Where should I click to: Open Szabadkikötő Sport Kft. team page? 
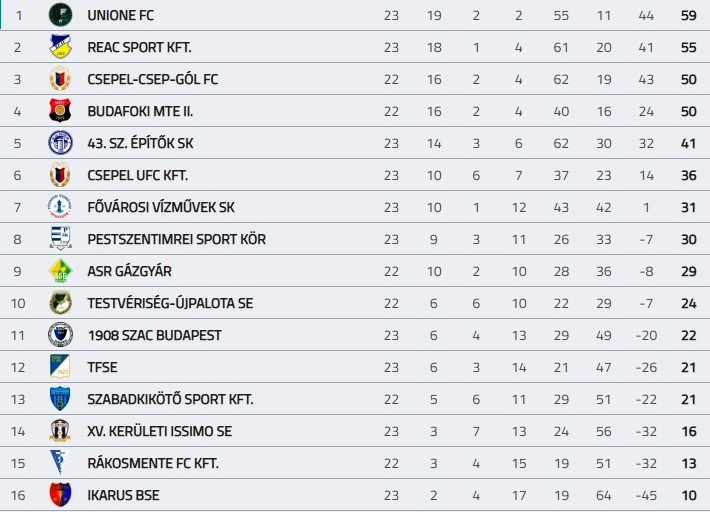click(170, 399)
